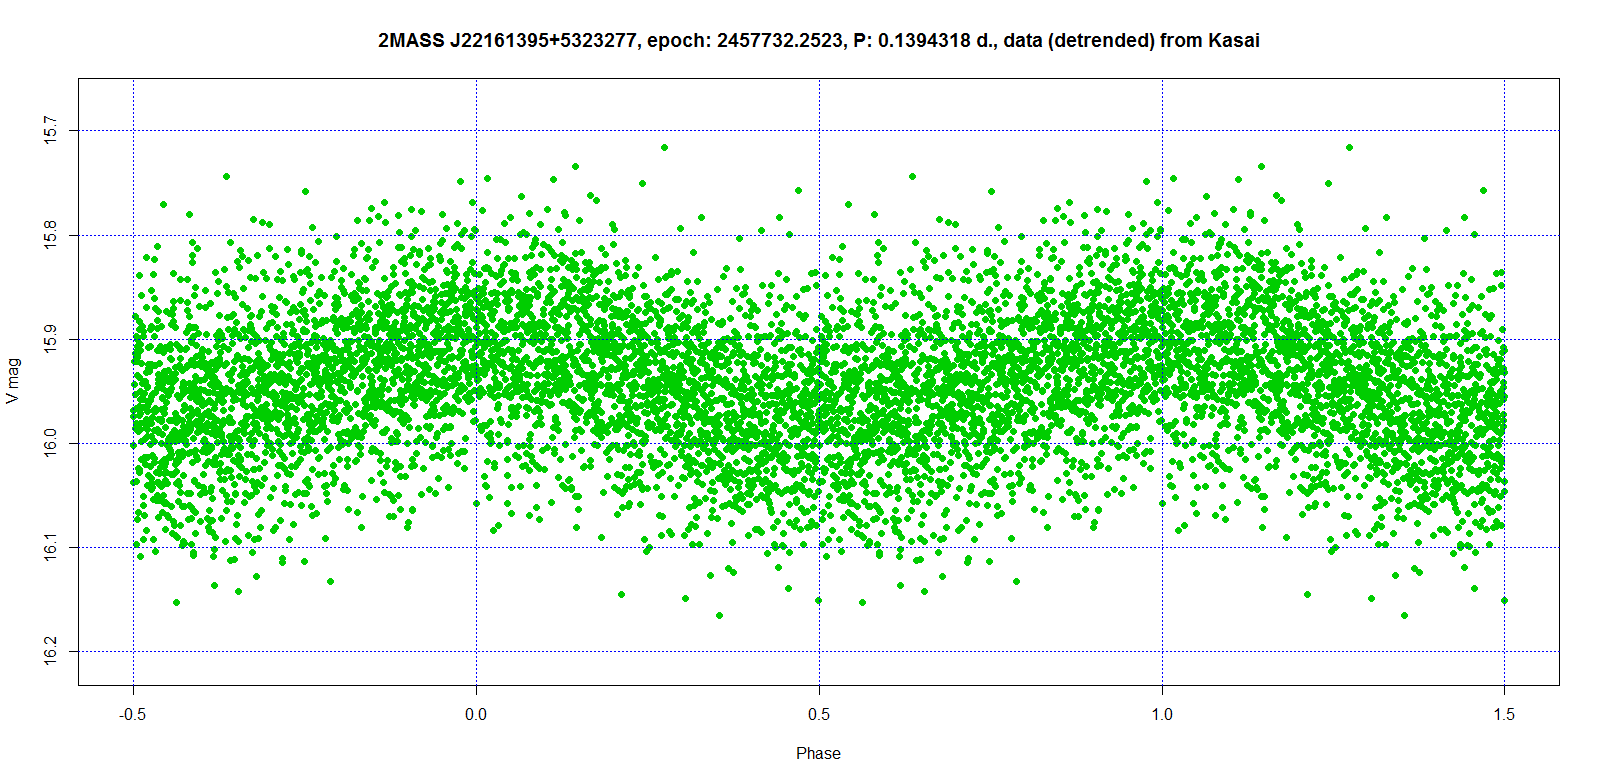This screenshot has width=1600, height=783.
Task: Click the y-axis tick label 15.9
Action: (x=51, y=339)
